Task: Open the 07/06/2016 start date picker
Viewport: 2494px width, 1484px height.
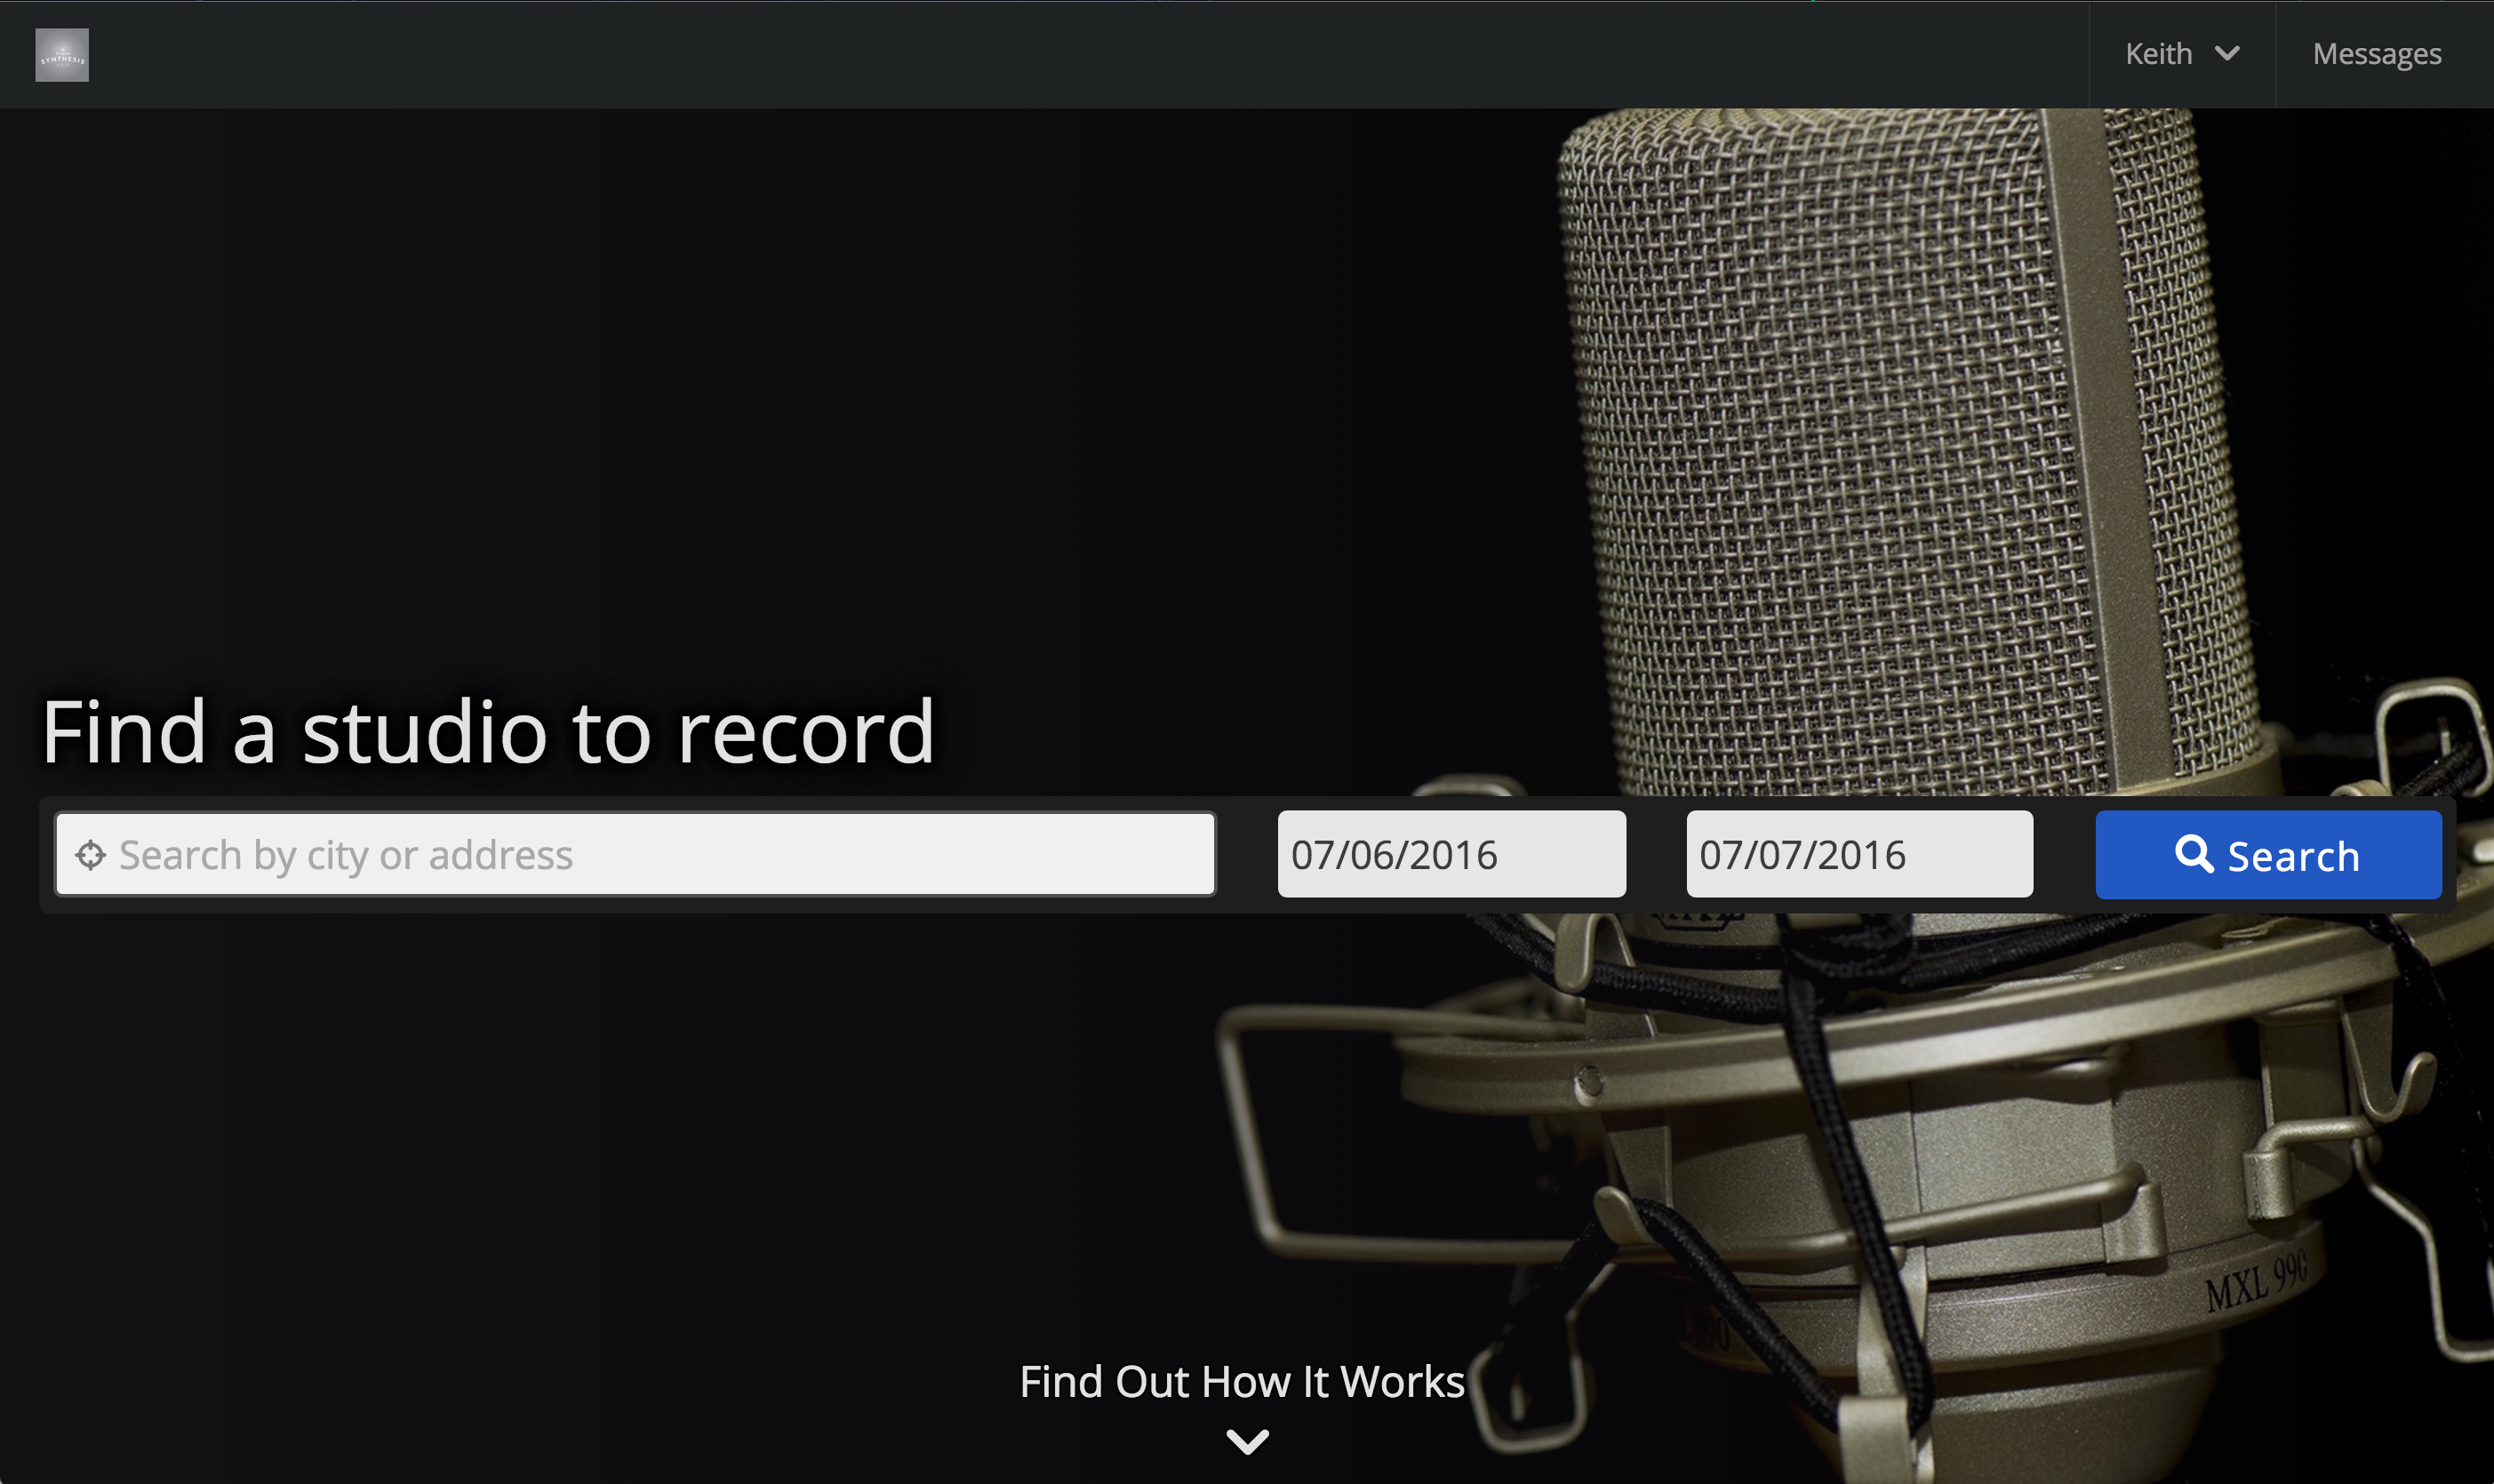Action: 1451,855
